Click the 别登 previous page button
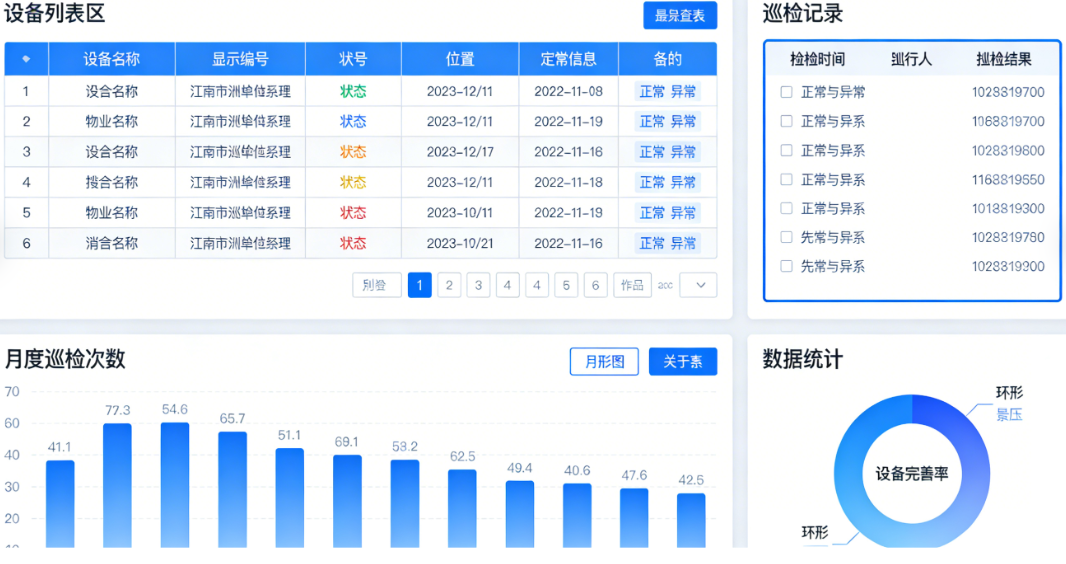 pos(376,285)
